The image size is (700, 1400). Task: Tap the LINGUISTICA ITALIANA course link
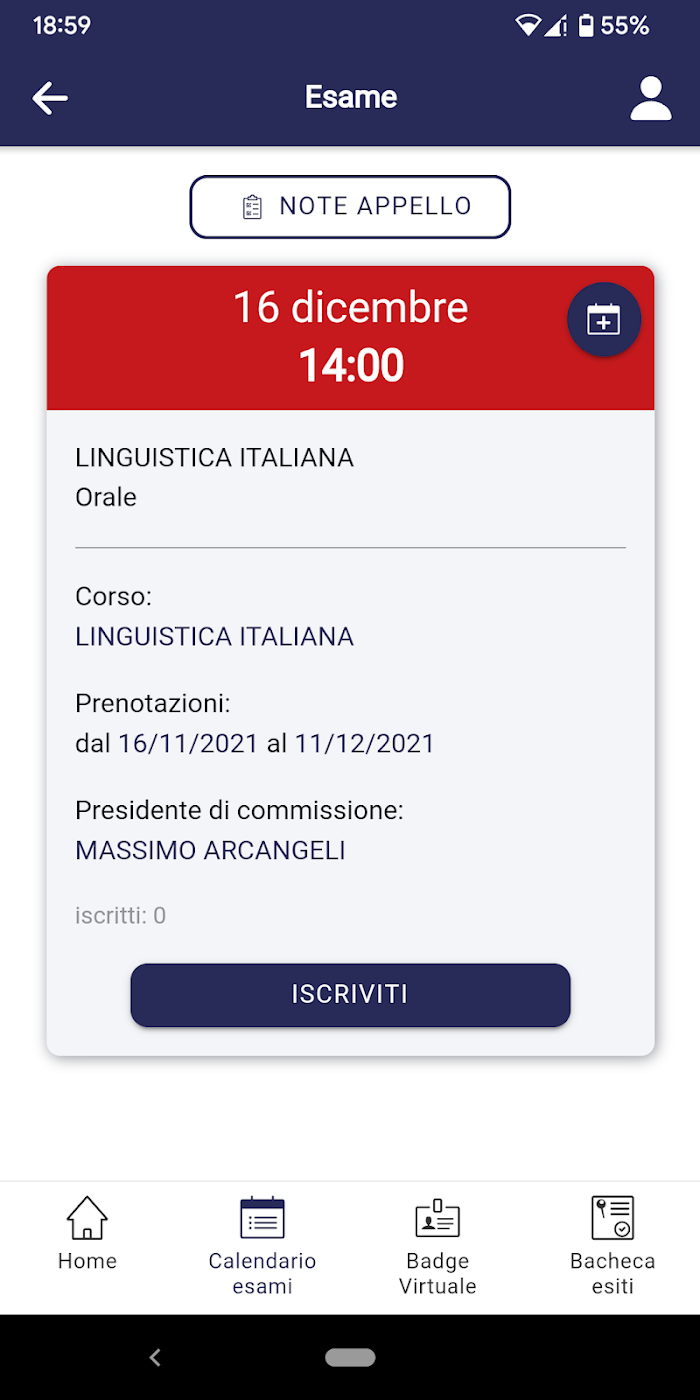click(214, 637)
